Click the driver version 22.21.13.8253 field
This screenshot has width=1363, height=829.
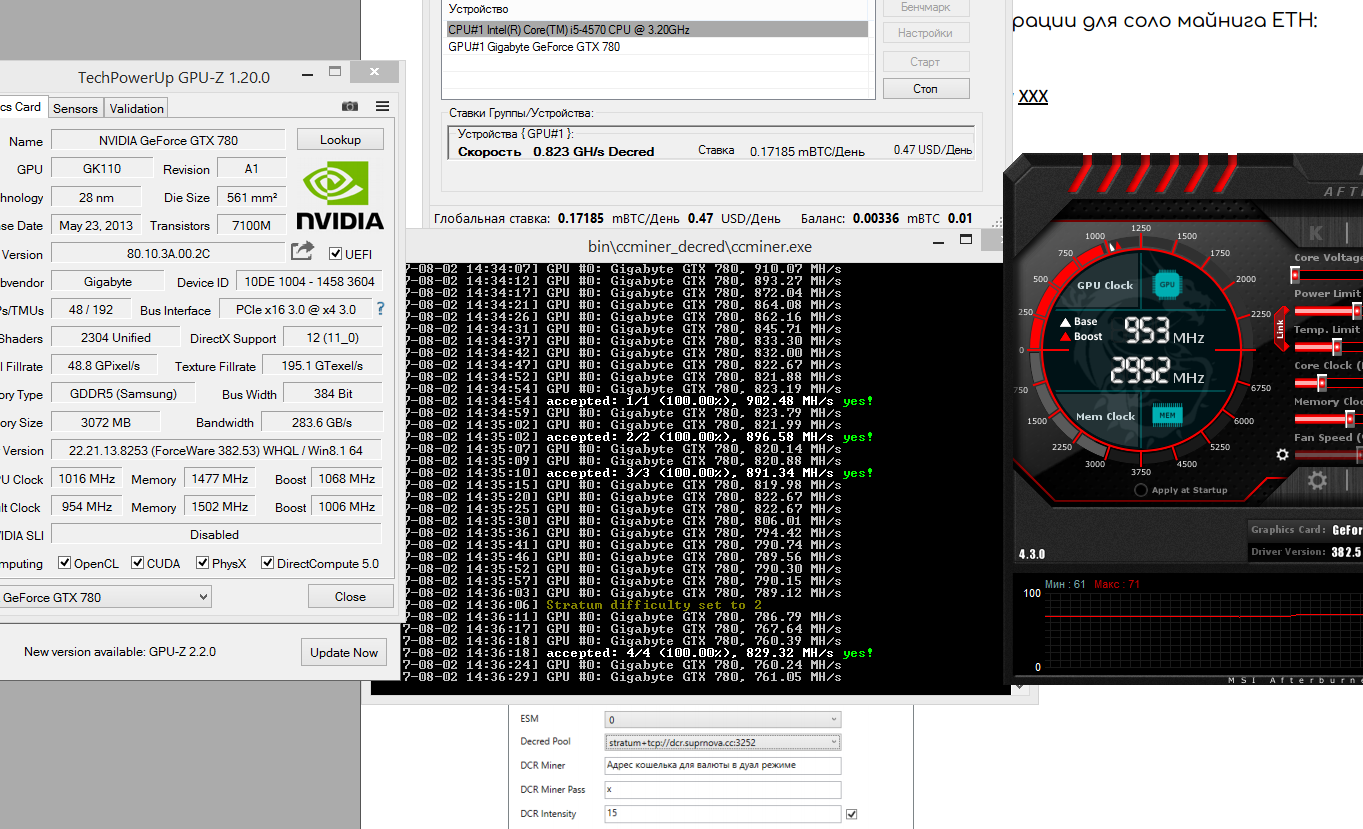click(x=216, y=450)
